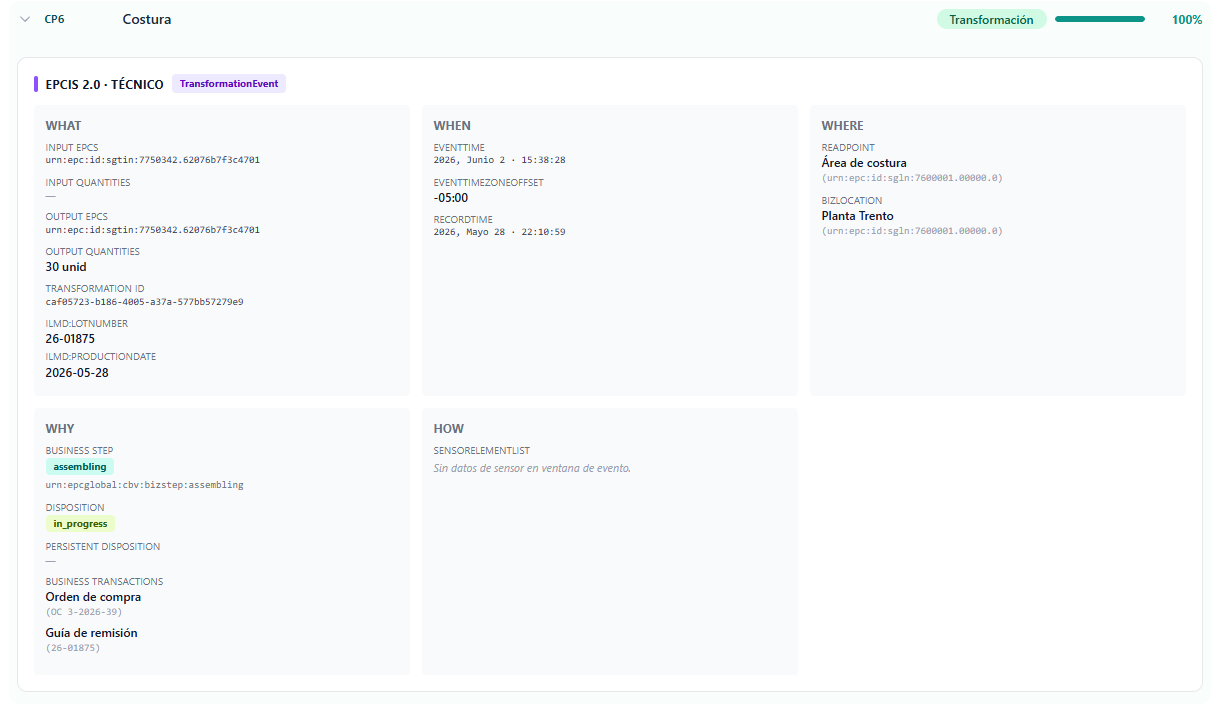Image resolution: width=1218 pixels, height=708 pixels.
Task: Click the Orden de compra transaction
Action: (x=93, y=597)
